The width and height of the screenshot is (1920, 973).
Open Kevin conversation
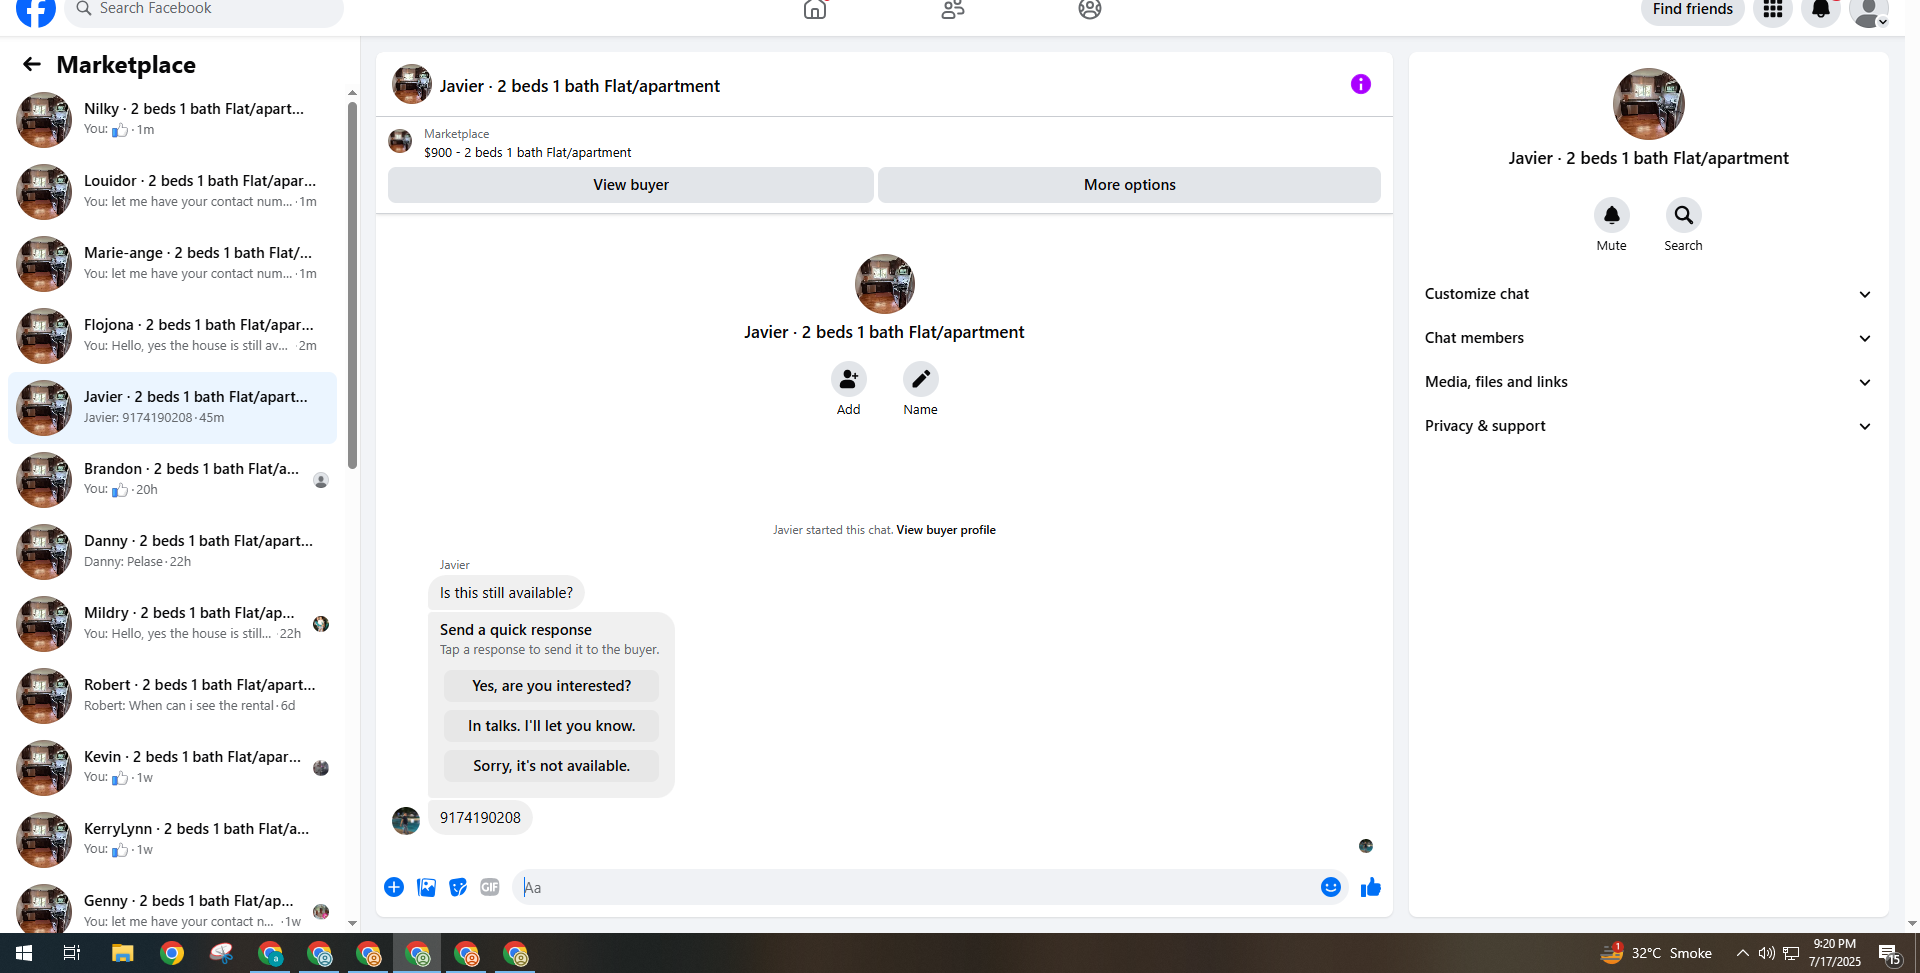tap(172, 767)
